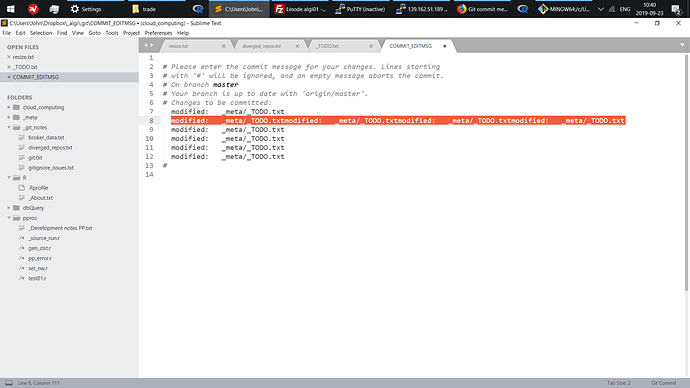Open the Preferences menu

158,33
